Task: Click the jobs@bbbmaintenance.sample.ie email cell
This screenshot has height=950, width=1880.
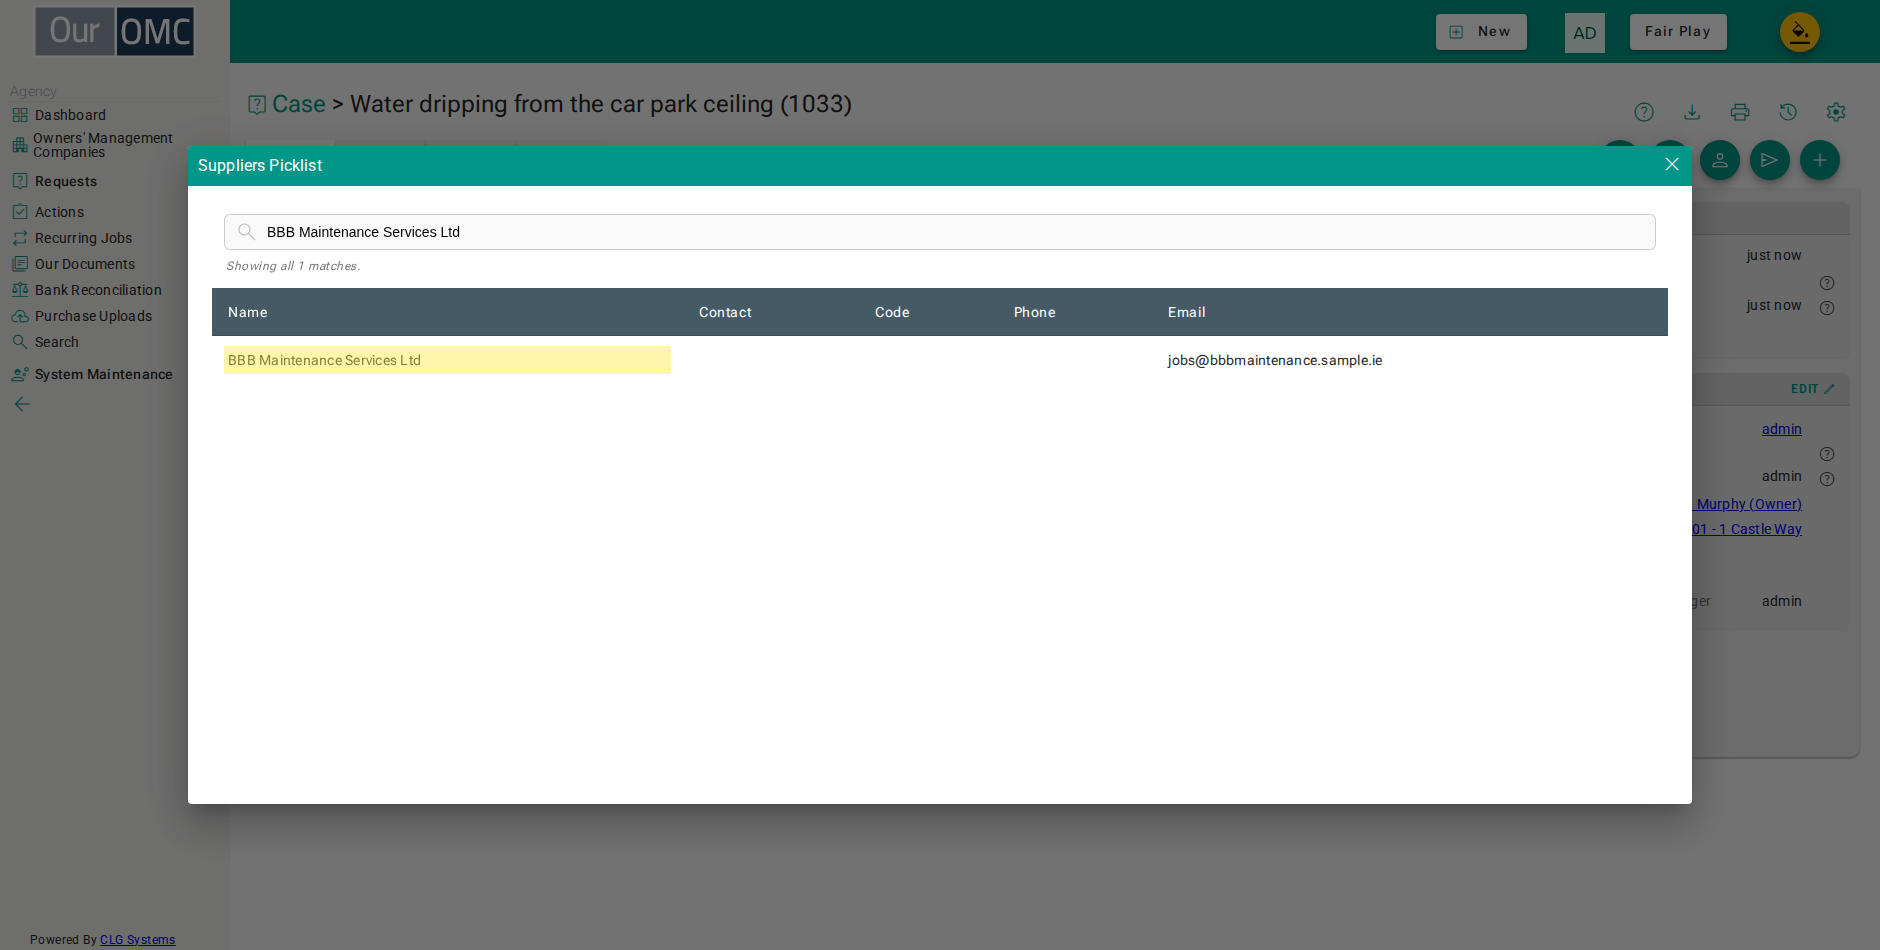Action: point(1275,360)
